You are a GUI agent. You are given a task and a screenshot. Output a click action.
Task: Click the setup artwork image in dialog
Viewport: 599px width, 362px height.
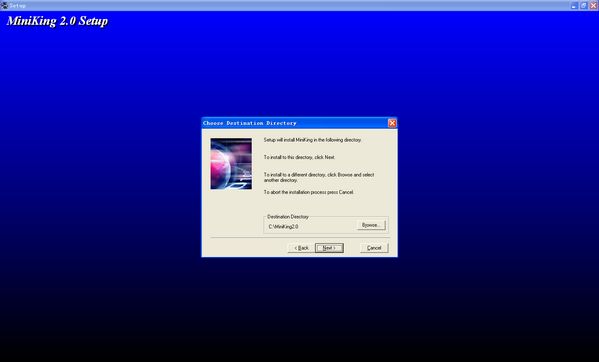tap(231, 163)
